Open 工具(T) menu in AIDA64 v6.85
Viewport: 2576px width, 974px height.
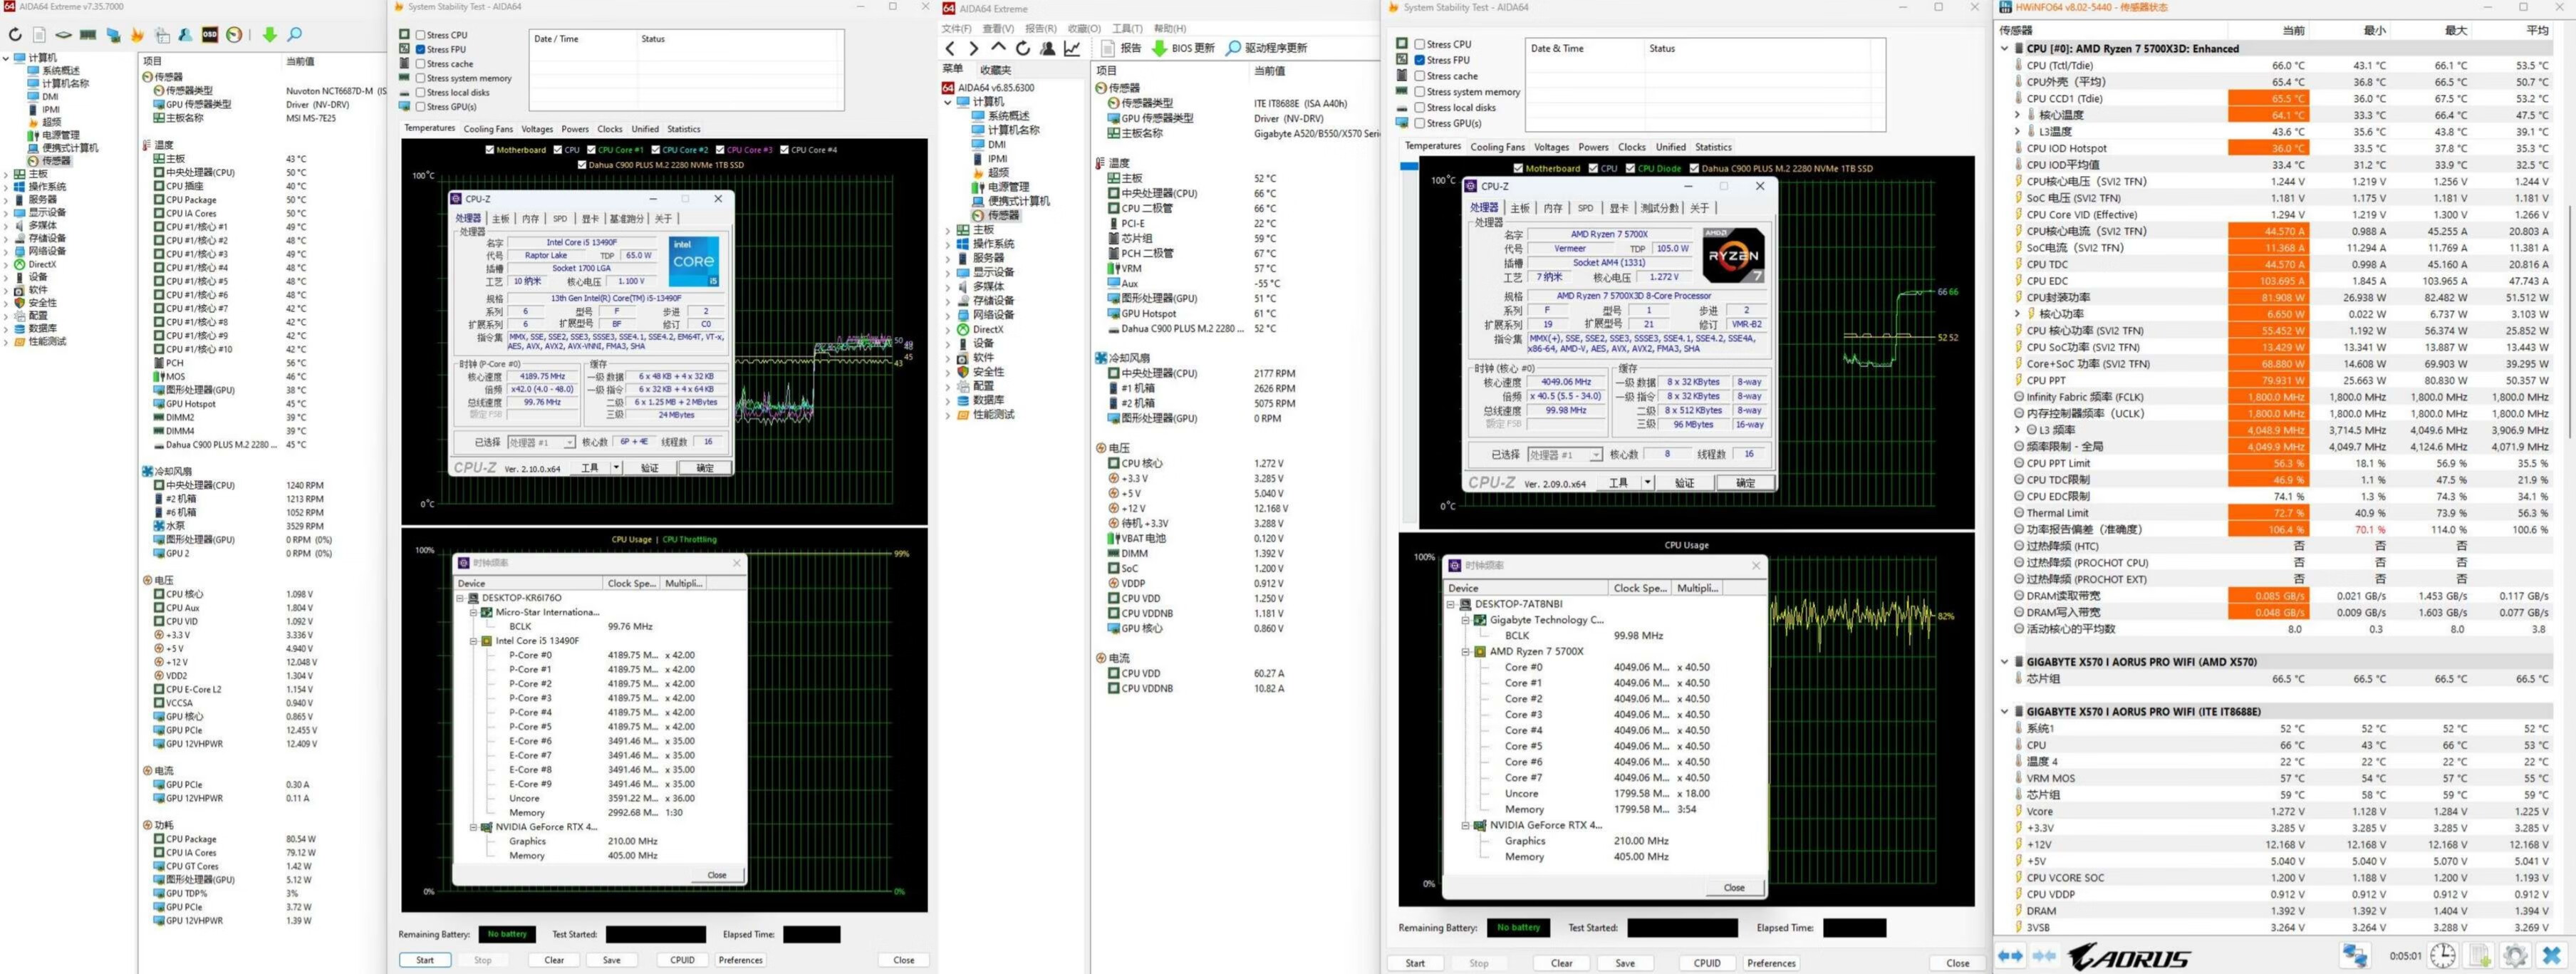point(1126,29)
